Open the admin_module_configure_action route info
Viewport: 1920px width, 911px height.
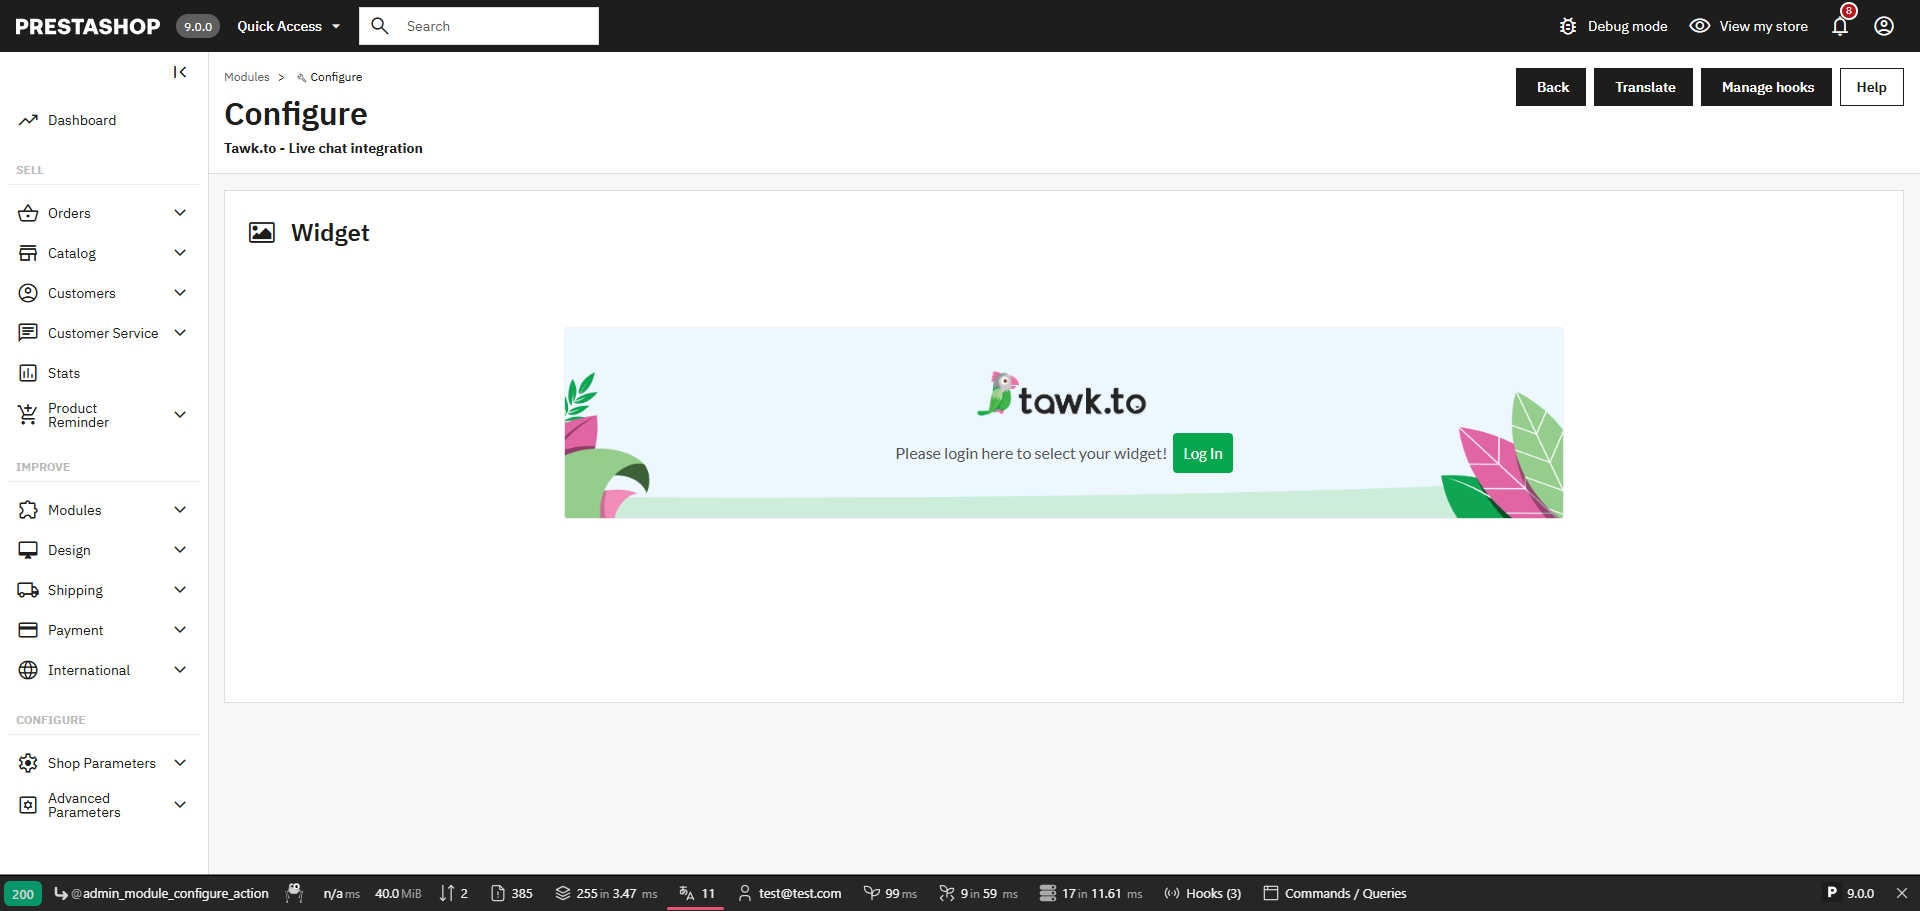[x=161, y=893]
